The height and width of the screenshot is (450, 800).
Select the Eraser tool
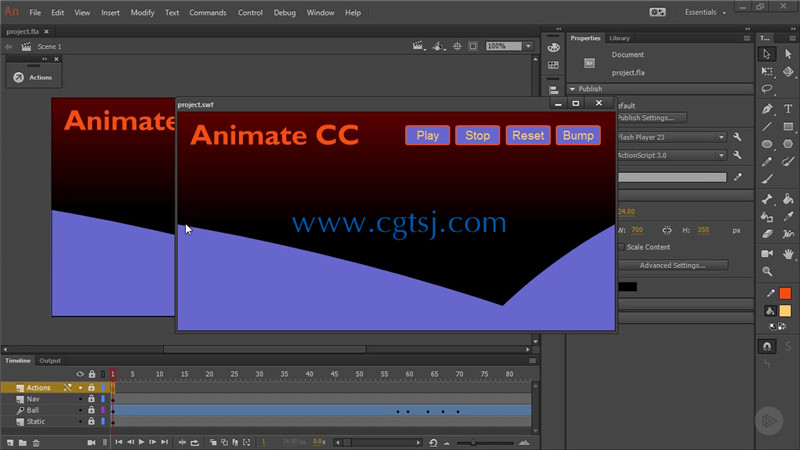pos(767,234)
